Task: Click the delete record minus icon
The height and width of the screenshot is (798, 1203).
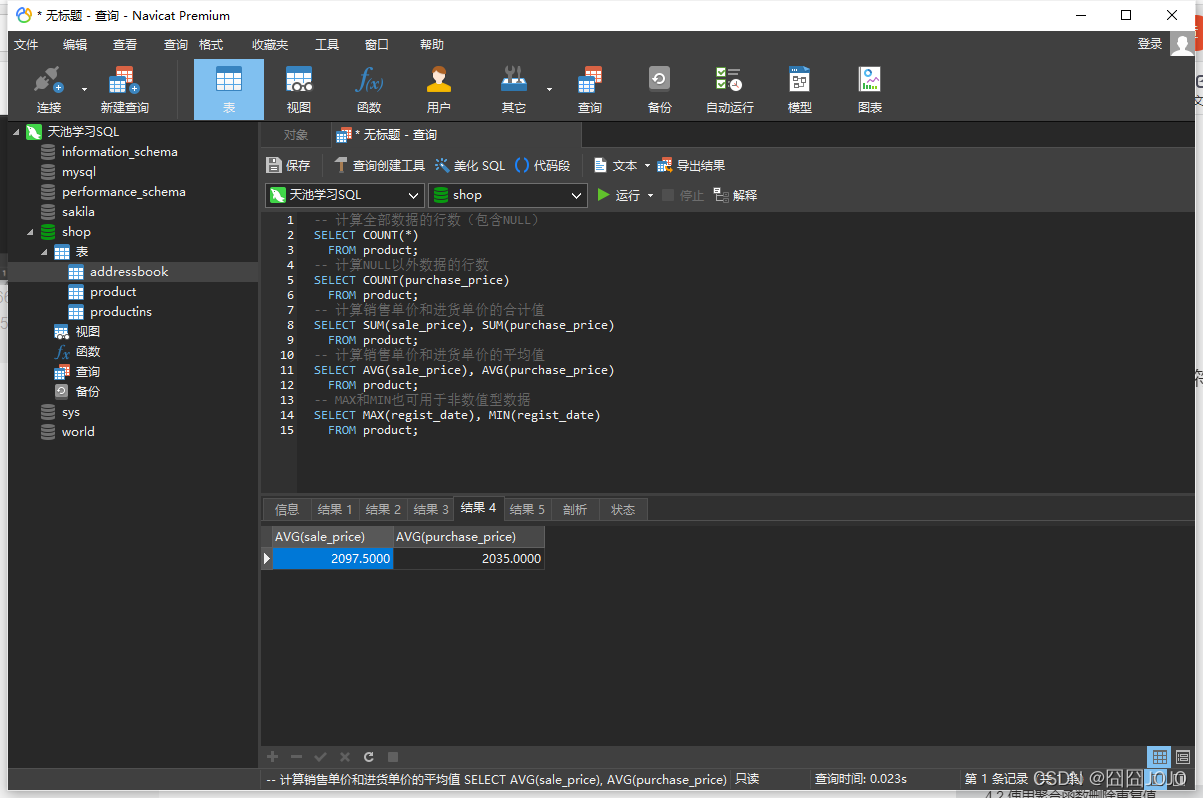Action: click(296, 757)
